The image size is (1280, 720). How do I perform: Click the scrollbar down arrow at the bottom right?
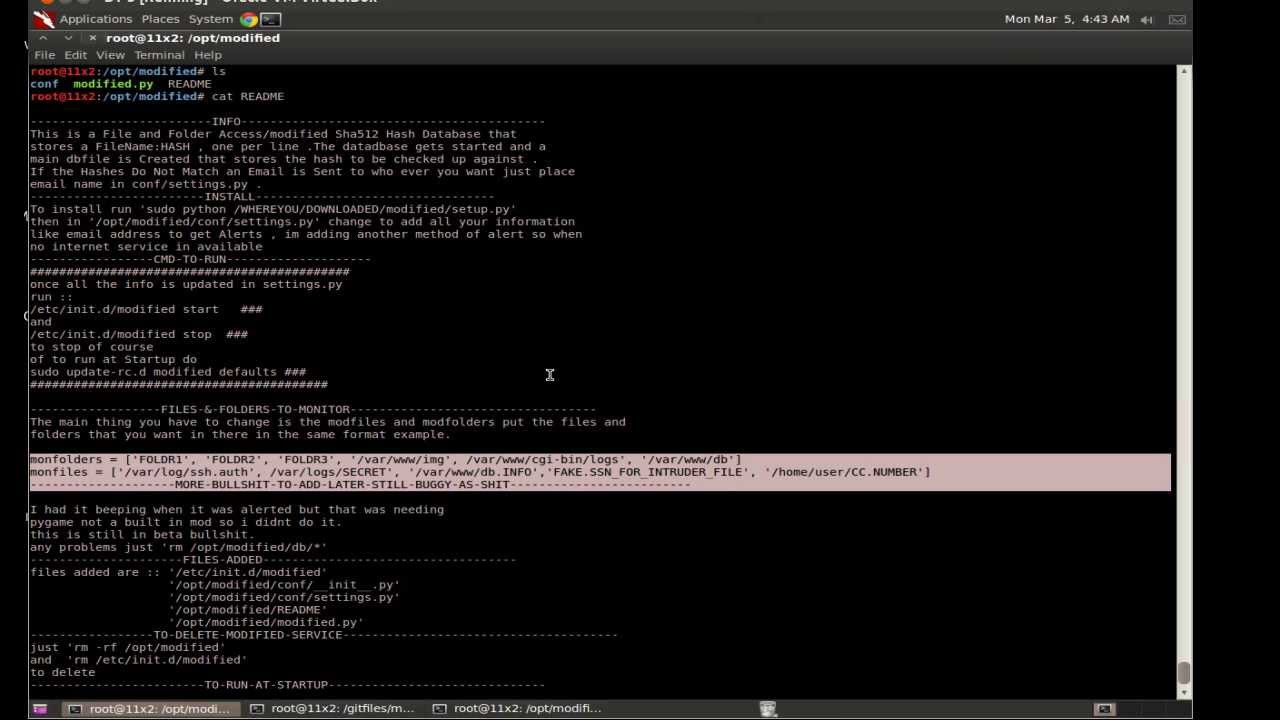[x=1184, y=692]
